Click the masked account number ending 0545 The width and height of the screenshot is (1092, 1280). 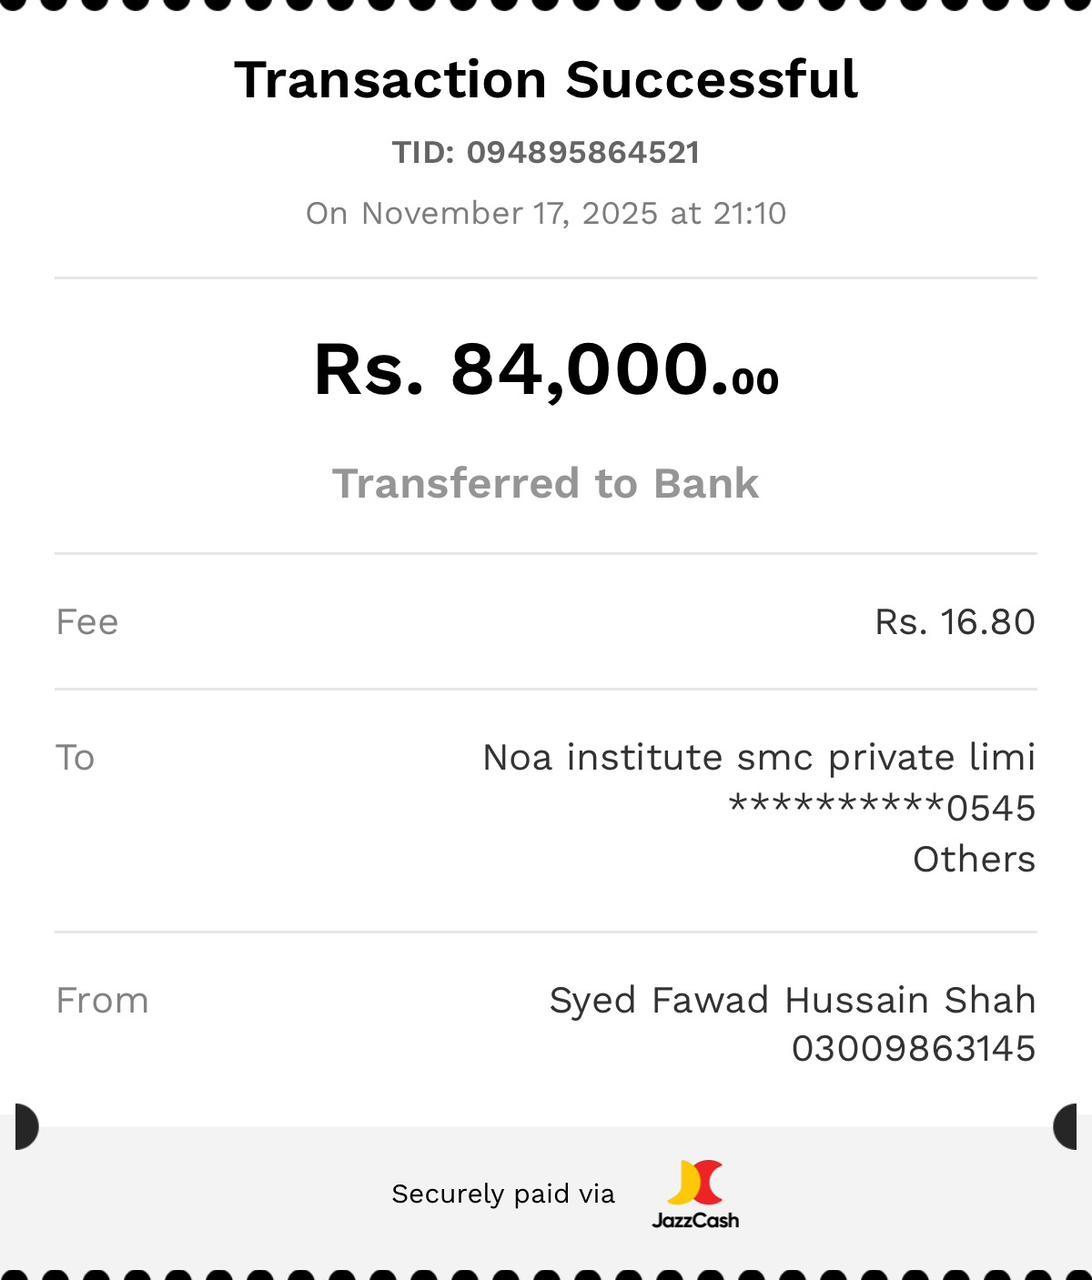(x=882, y=807)
